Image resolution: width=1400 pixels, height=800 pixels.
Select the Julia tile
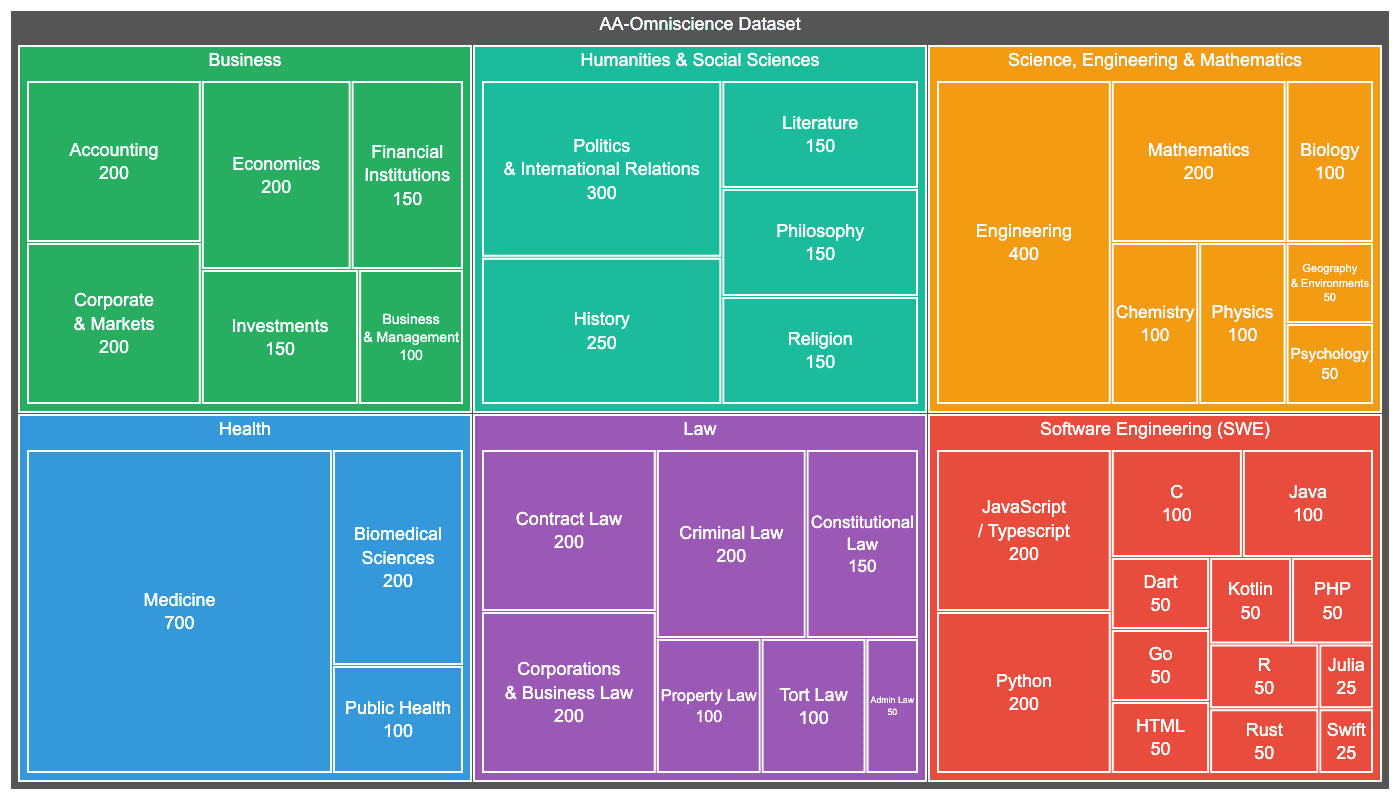1346,676
